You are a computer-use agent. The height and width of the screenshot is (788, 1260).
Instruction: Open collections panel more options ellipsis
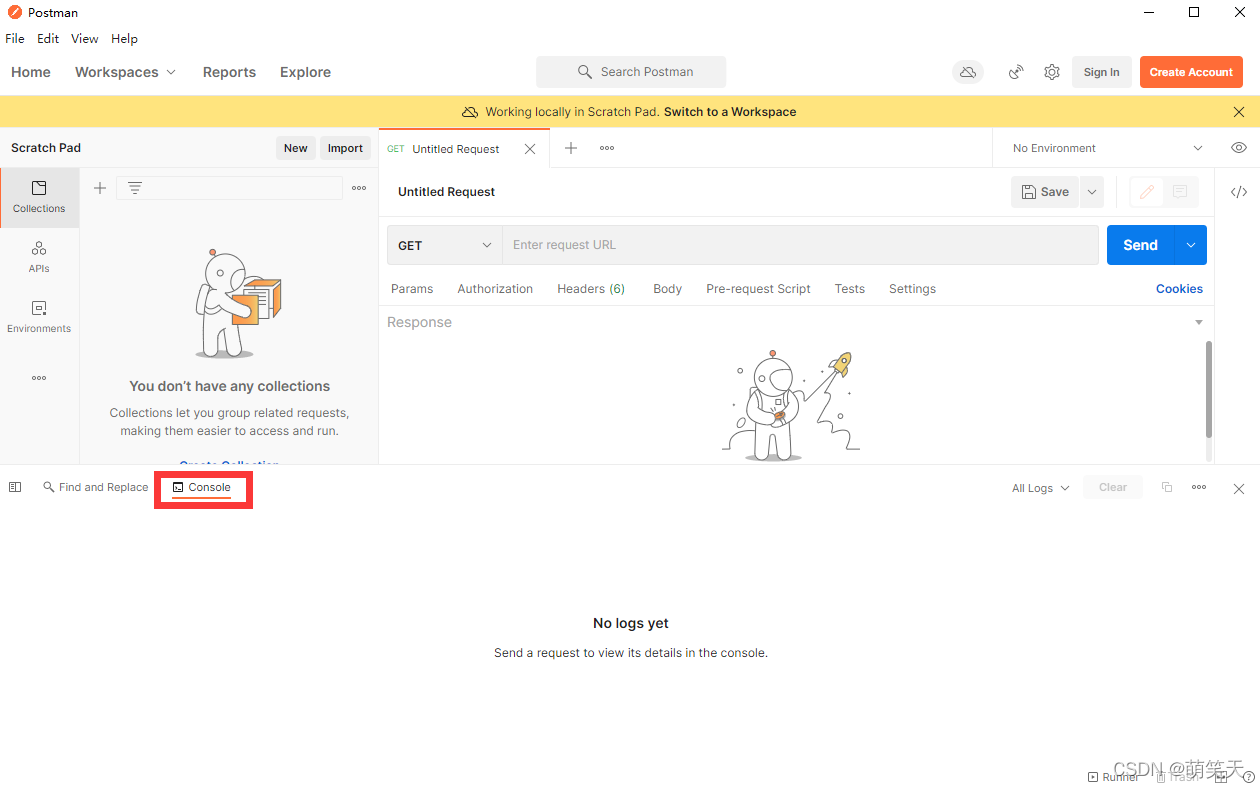tap(359, 188)
